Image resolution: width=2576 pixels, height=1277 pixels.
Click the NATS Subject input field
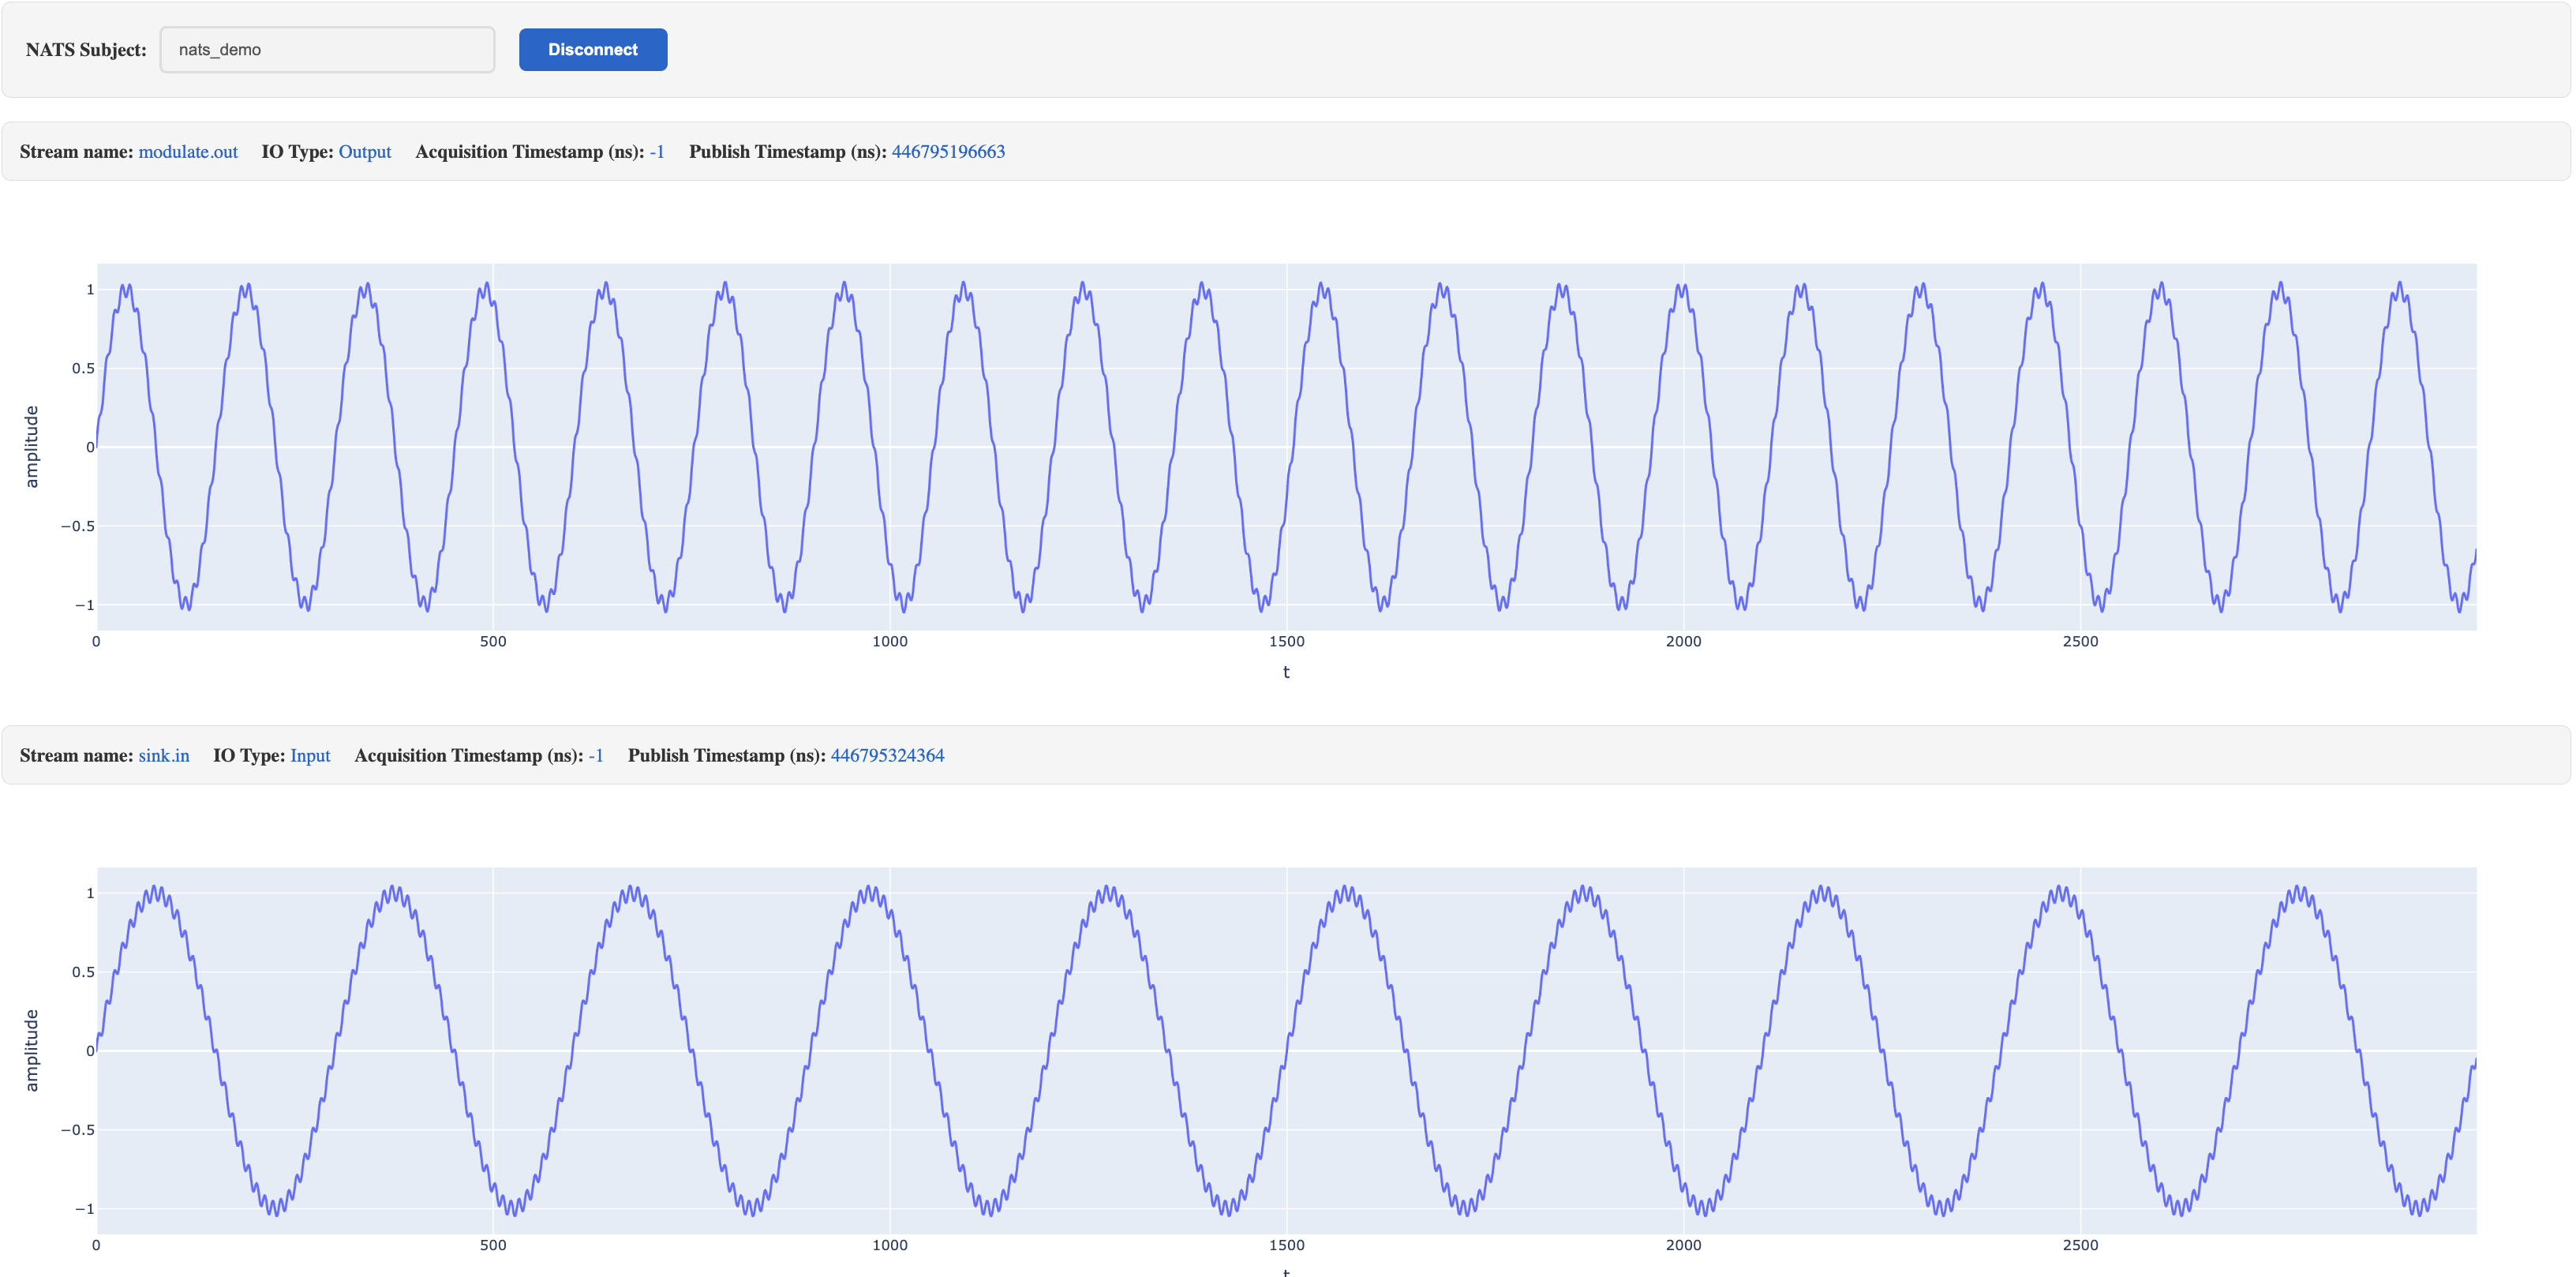click(327, 50)
